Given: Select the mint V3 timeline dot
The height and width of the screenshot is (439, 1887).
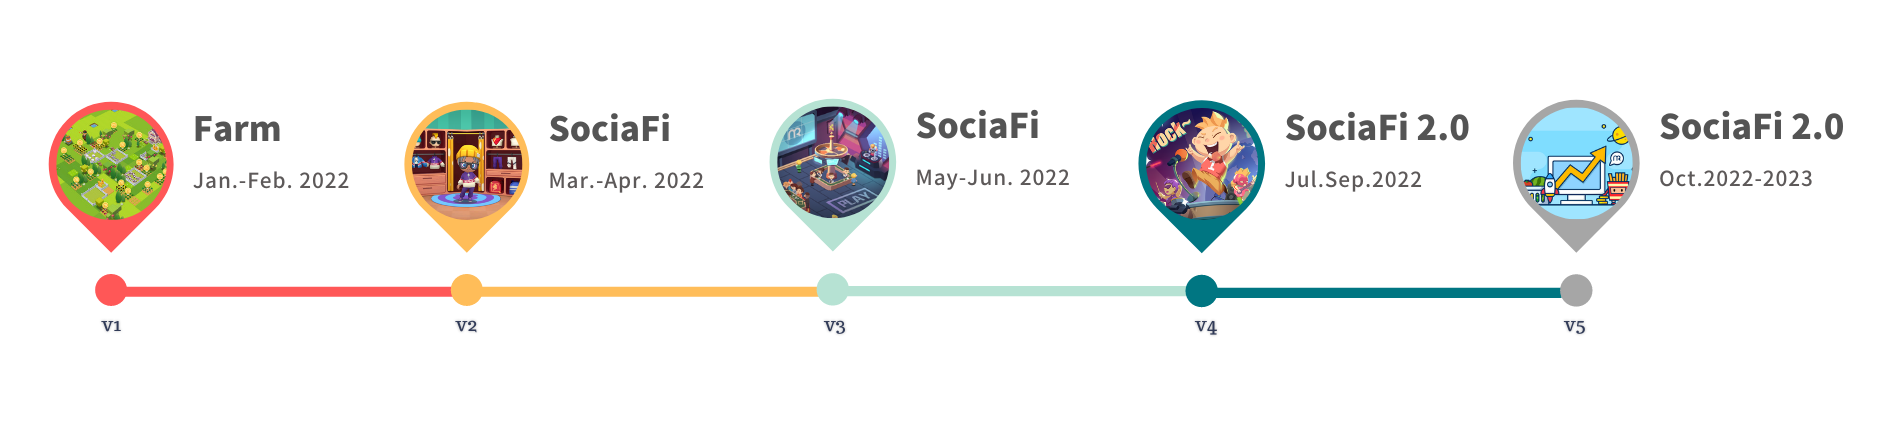Looking at the screenshot, I should click(x=832, y=289).
